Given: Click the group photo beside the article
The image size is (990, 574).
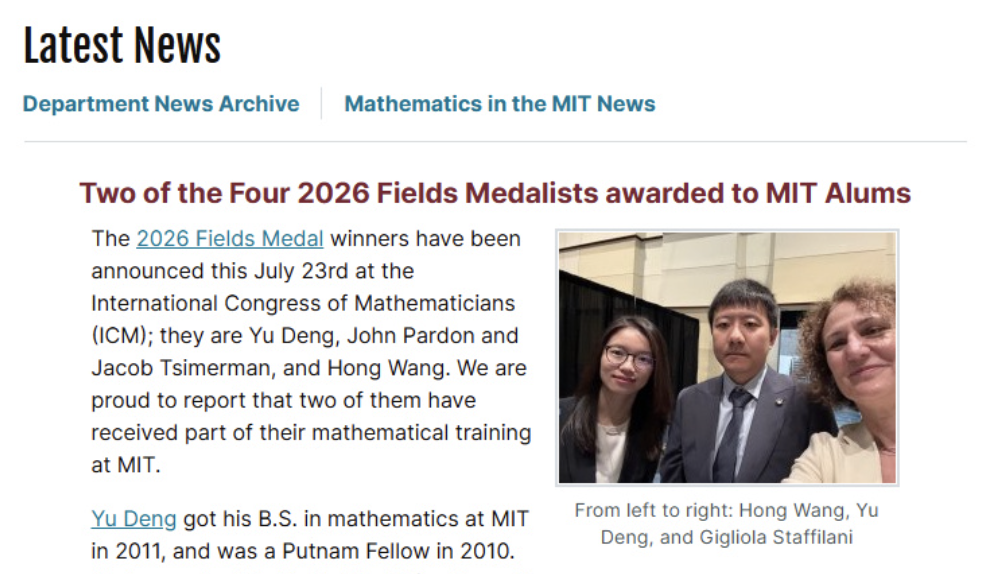Looking at the screenshot, I should tap(727, 357).
